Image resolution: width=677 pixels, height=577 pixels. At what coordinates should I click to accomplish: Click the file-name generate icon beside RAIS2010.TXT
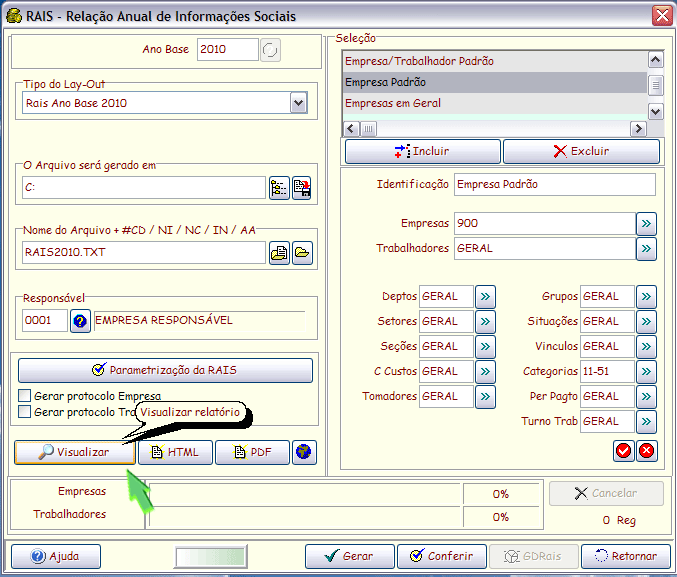coord(279,253)
